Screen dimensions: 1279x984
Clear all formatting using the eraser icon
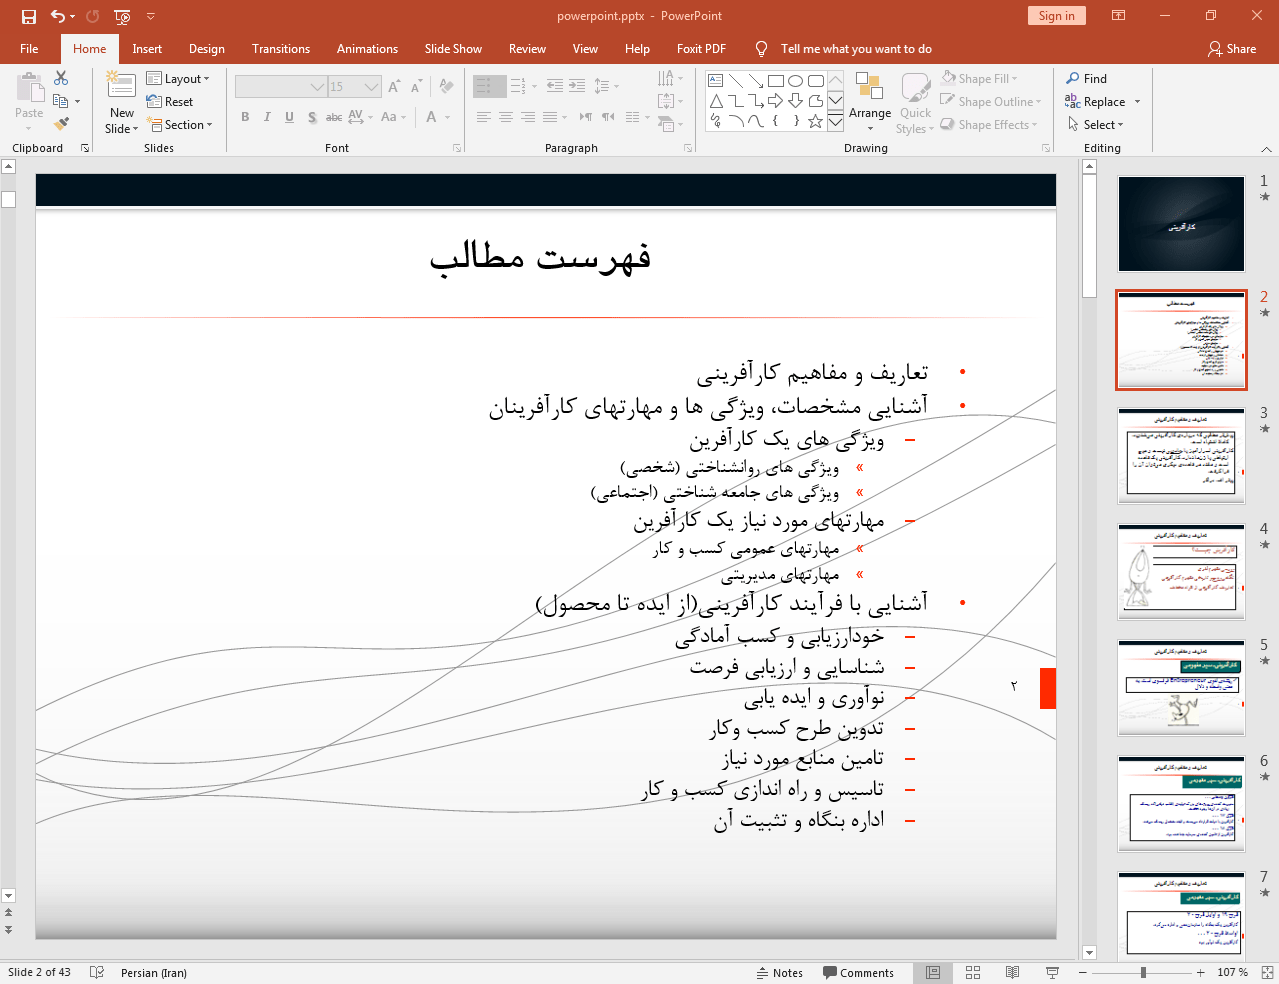[x=446, y=87]
